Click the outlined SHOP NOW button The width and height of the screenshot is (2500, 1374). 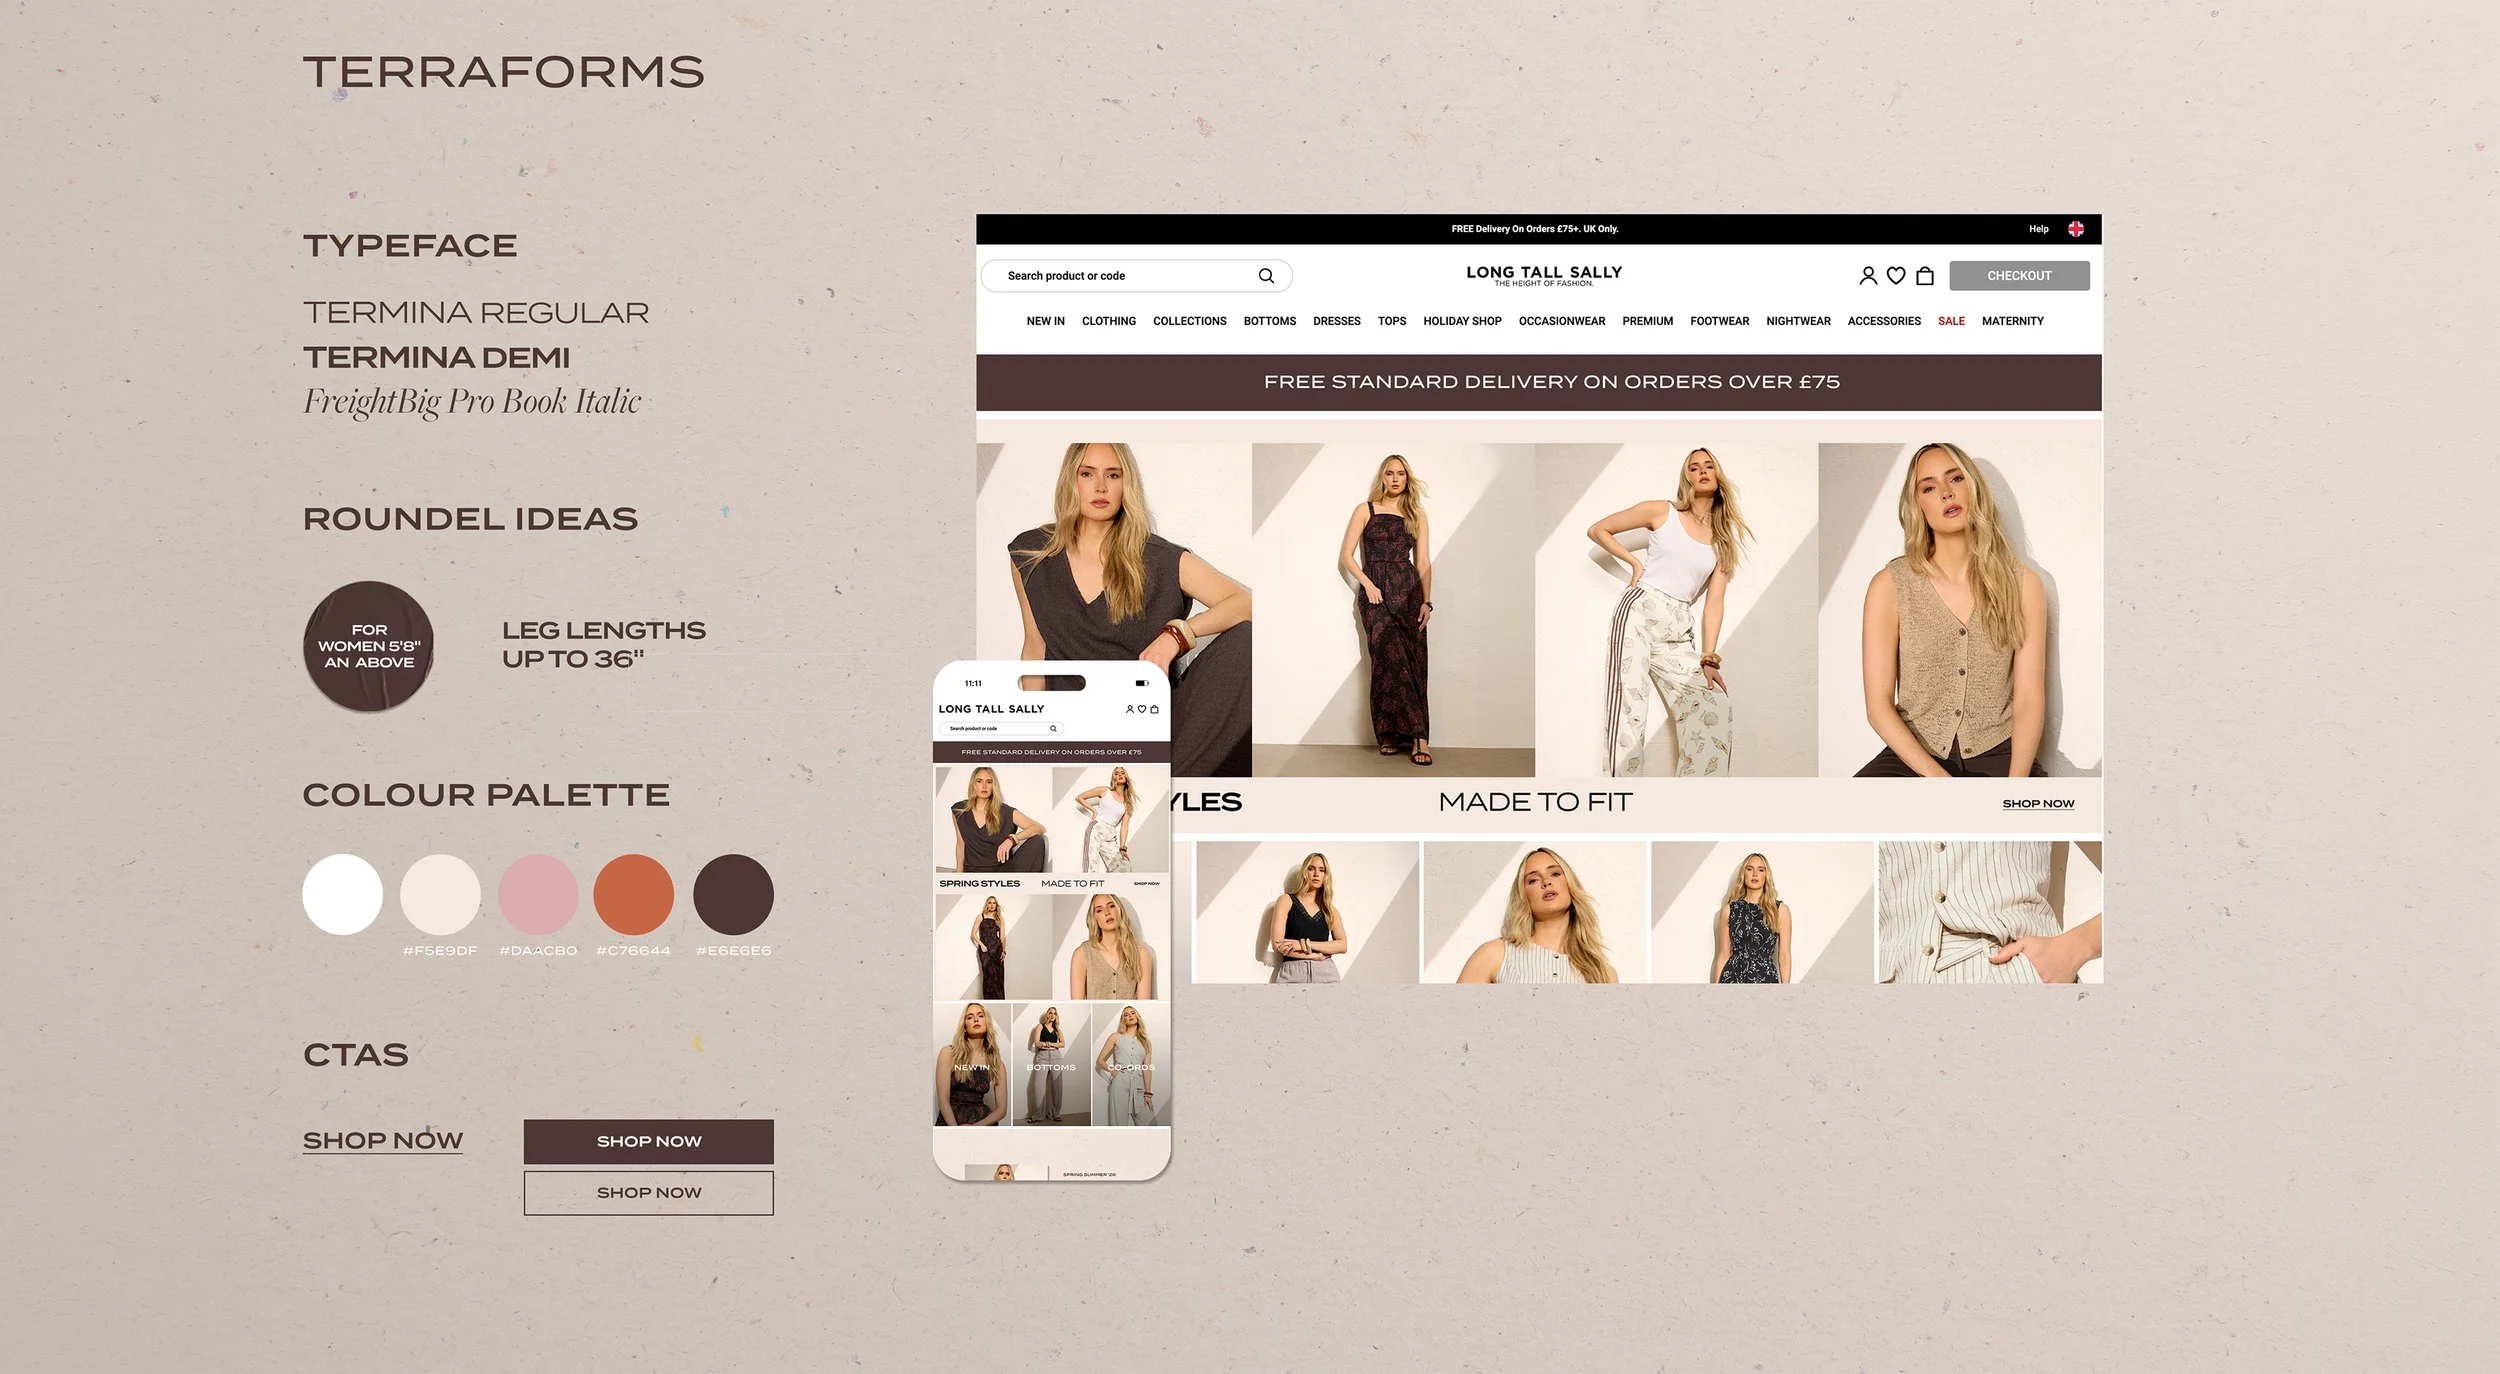tap(648, 1193)
